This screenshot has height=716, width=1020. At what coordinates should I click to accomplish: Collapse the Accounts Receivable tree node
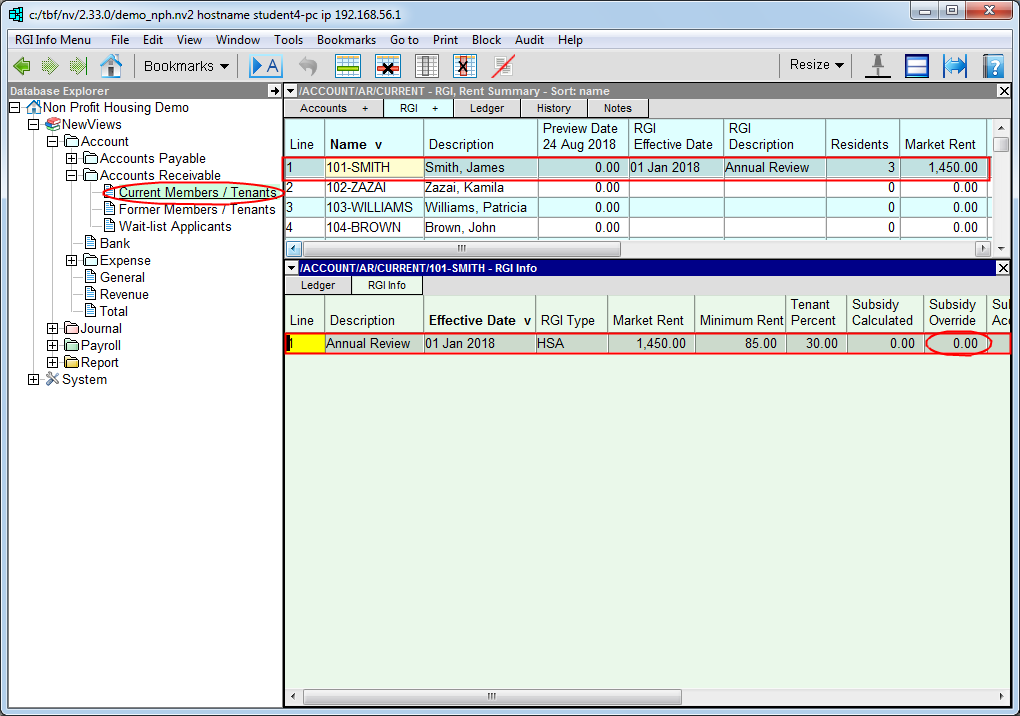coord(72,176)
